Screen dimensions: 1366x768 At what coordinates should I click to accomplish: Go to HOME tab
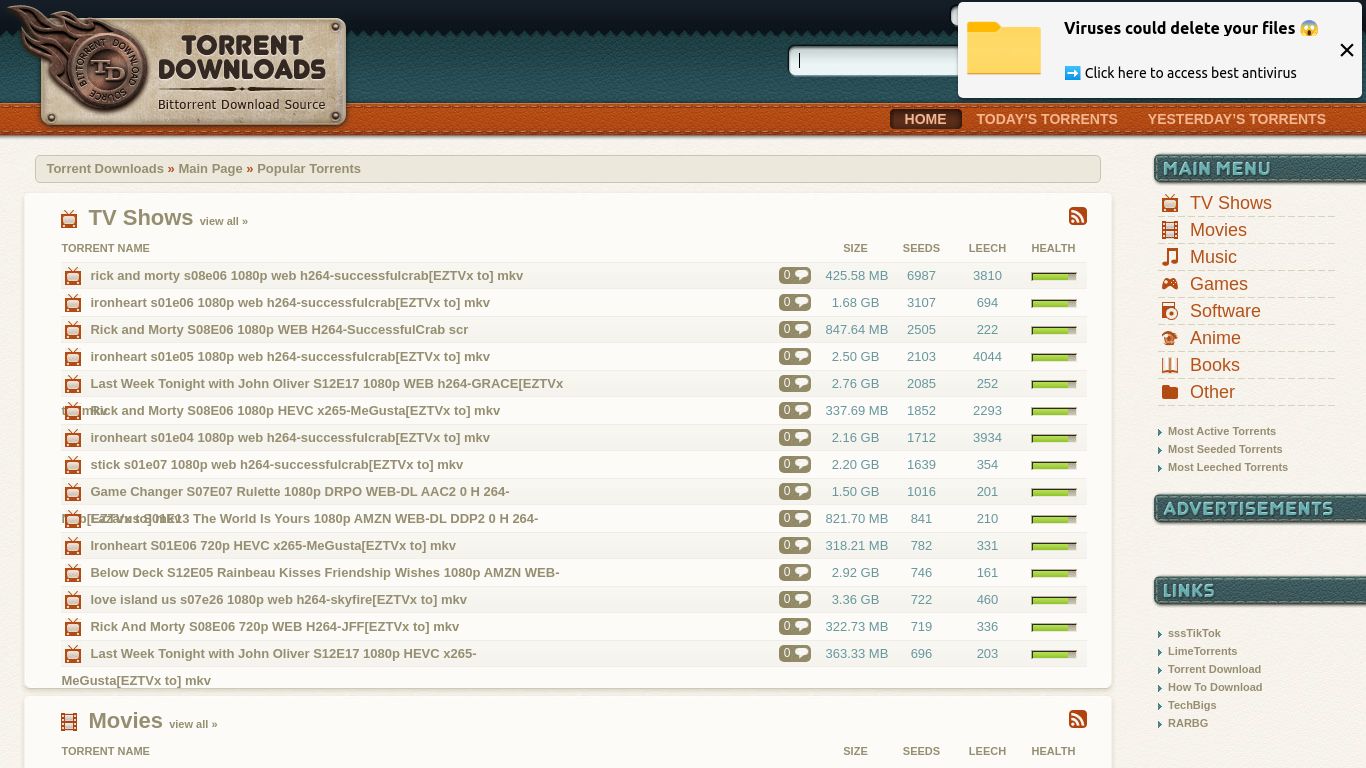pyautogui.click(x=925, y=119)
